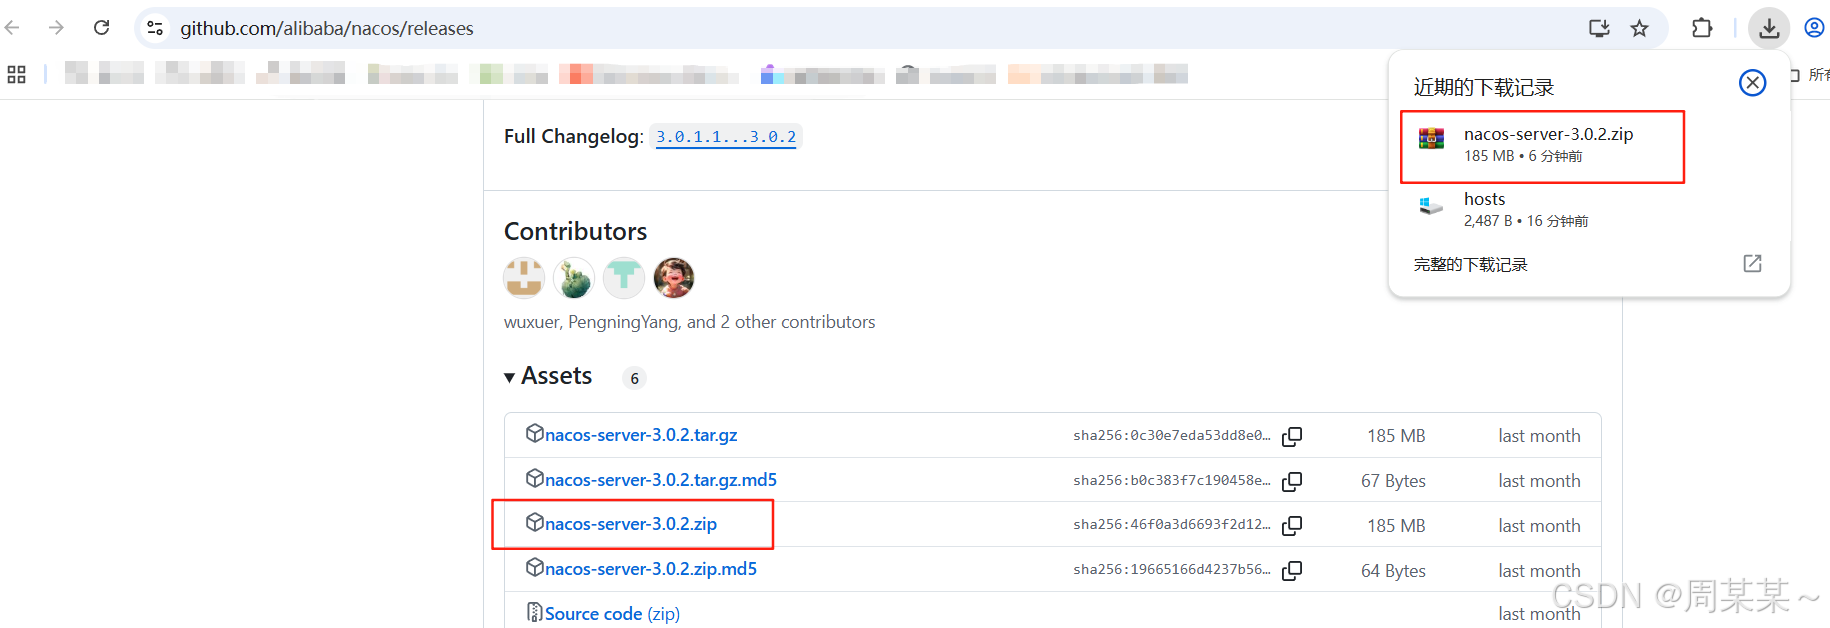Viewport: 1830px width, 628px height.
Task: Copy sha256 of tar.gz.md5 asset
Action: 1292,481
